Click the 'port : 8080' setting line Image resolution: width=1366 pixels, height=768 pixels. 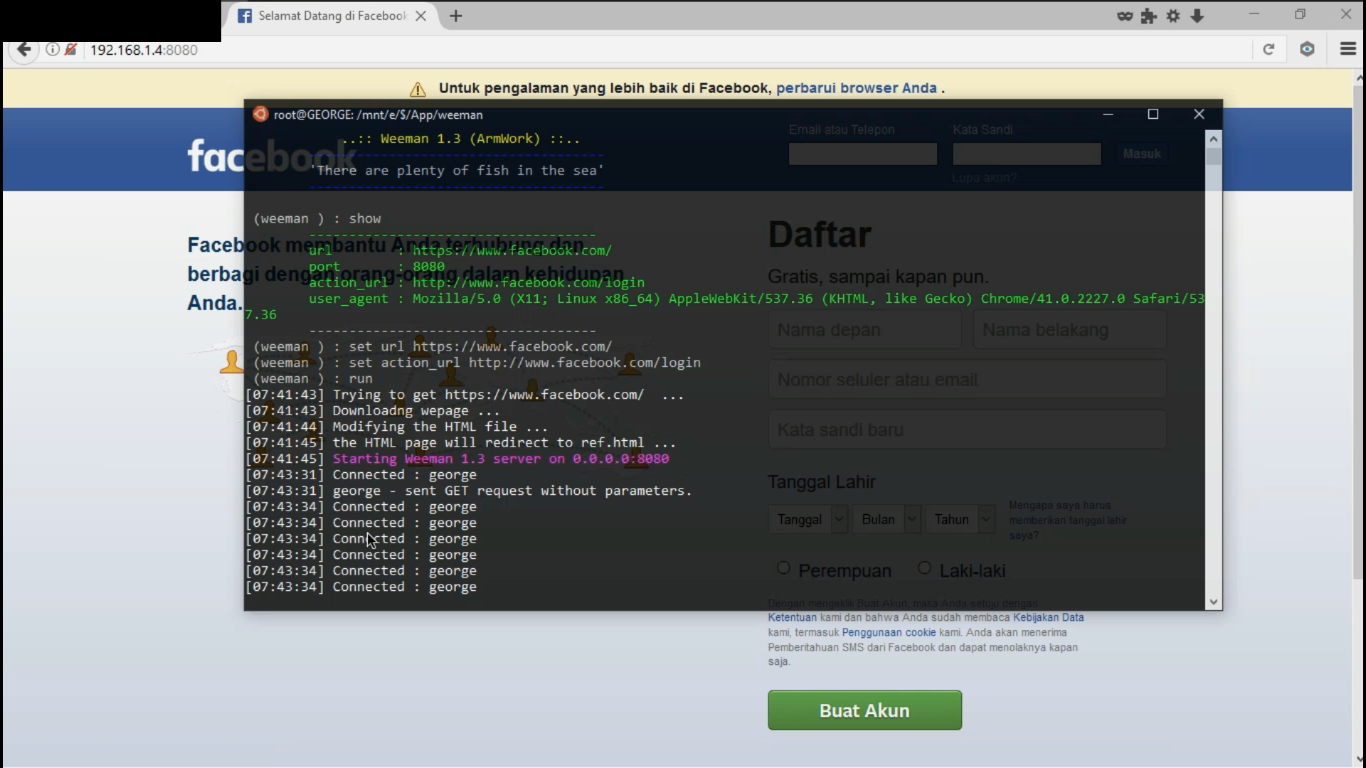pos(377,267)
